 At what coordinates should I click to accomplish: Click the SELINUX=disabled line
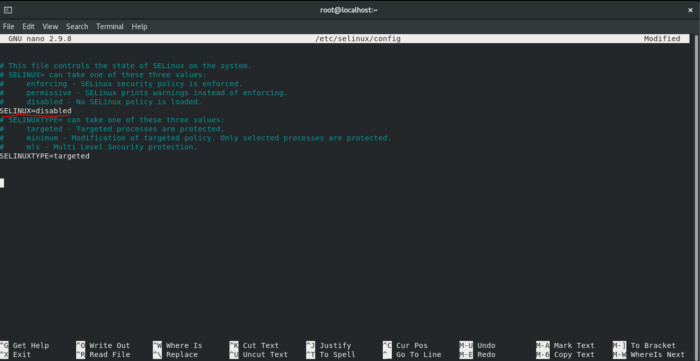click(x=36, y=111)
